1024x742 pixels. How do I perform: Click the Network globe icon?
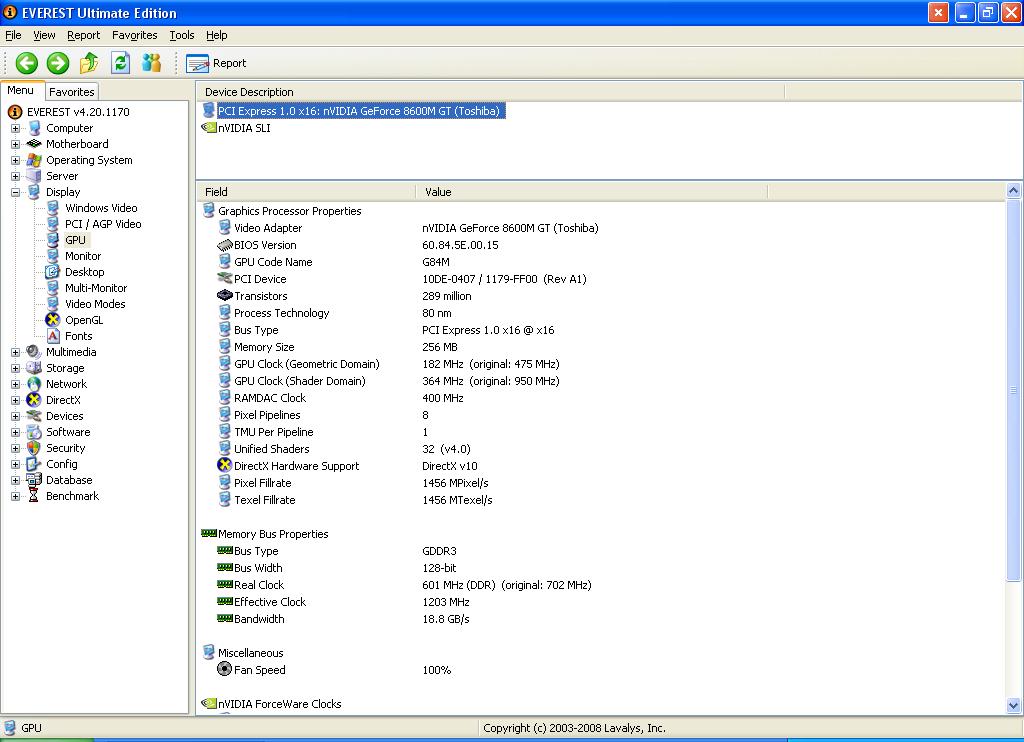(33, 384)
